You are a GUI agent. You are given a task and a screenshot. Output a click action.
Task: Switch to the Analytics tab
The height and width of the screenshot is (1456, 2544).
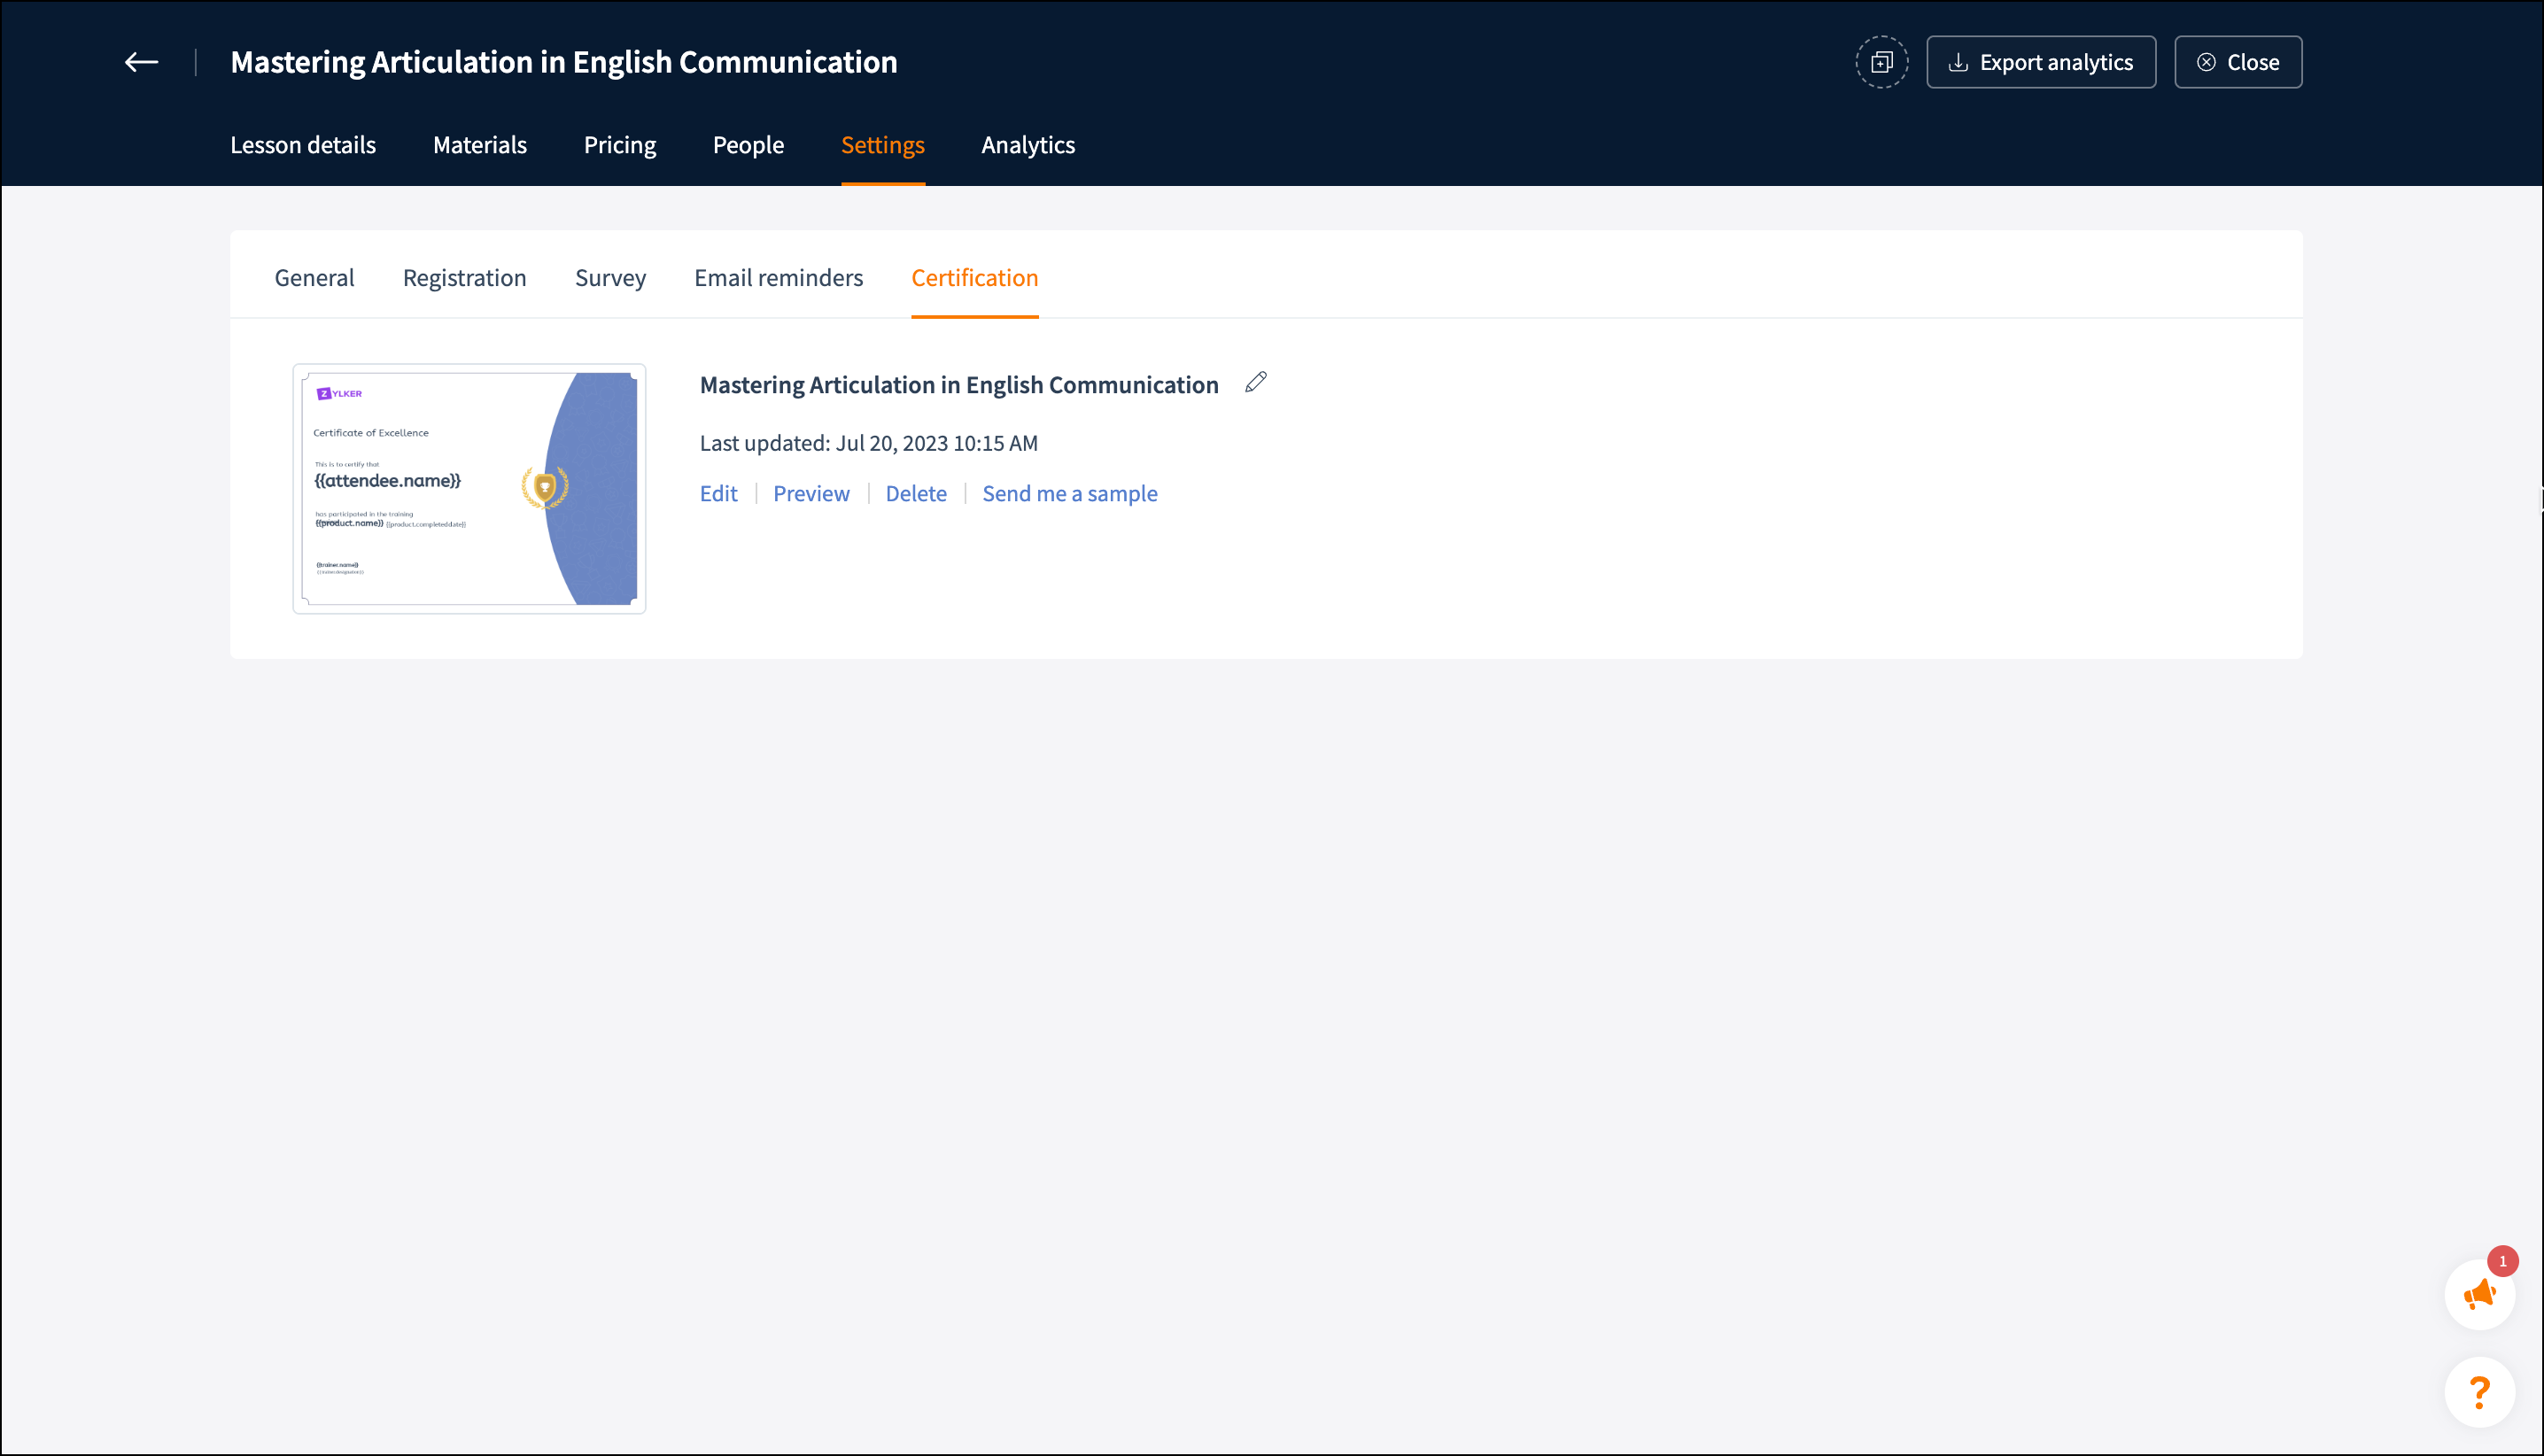click(x=1028, y=145)
